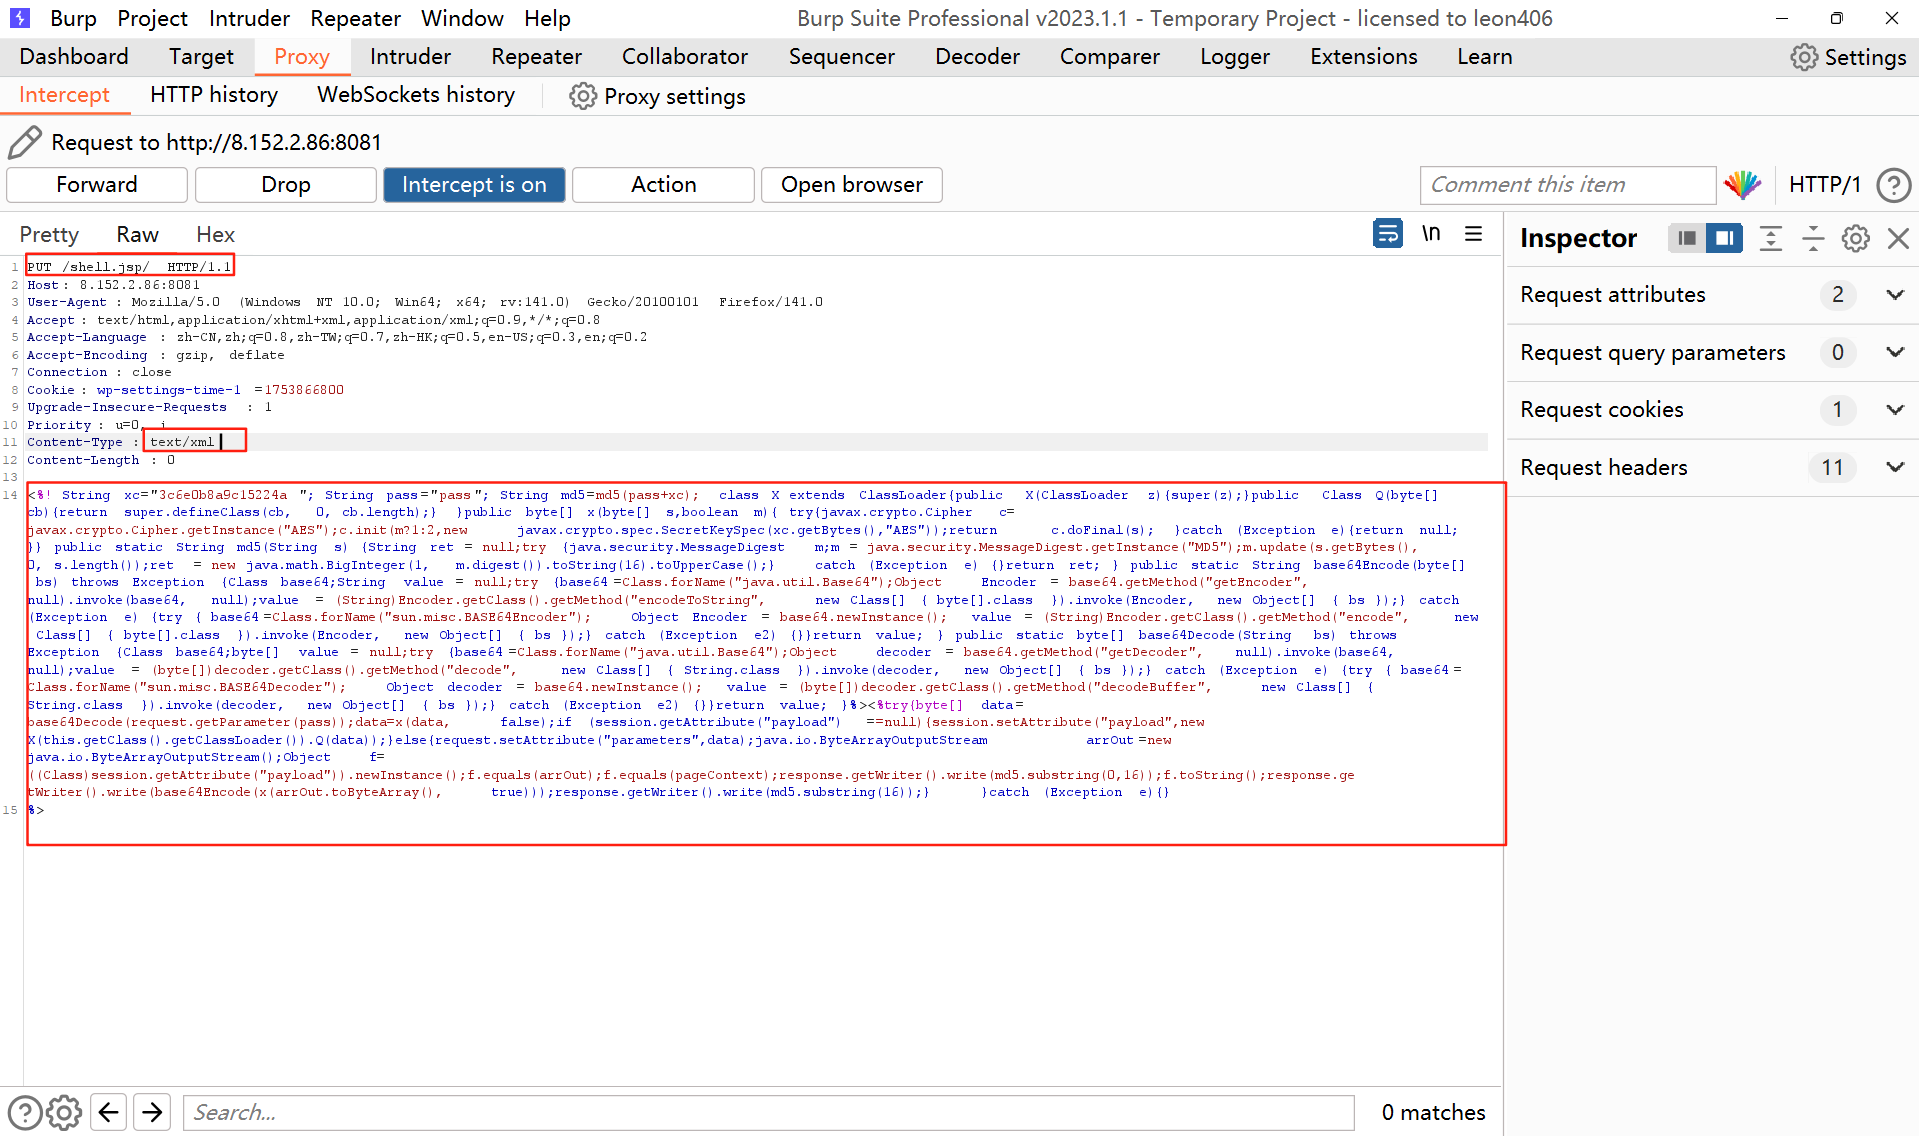Open the Intruder tool tab
The width and height of the screenshot is (1920, 1136).
click(x=410, y=57)
